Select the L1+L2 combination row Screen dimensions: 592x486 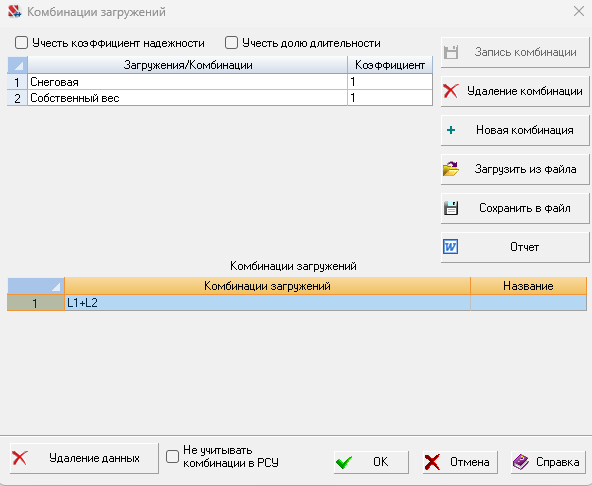pos(297,303)
